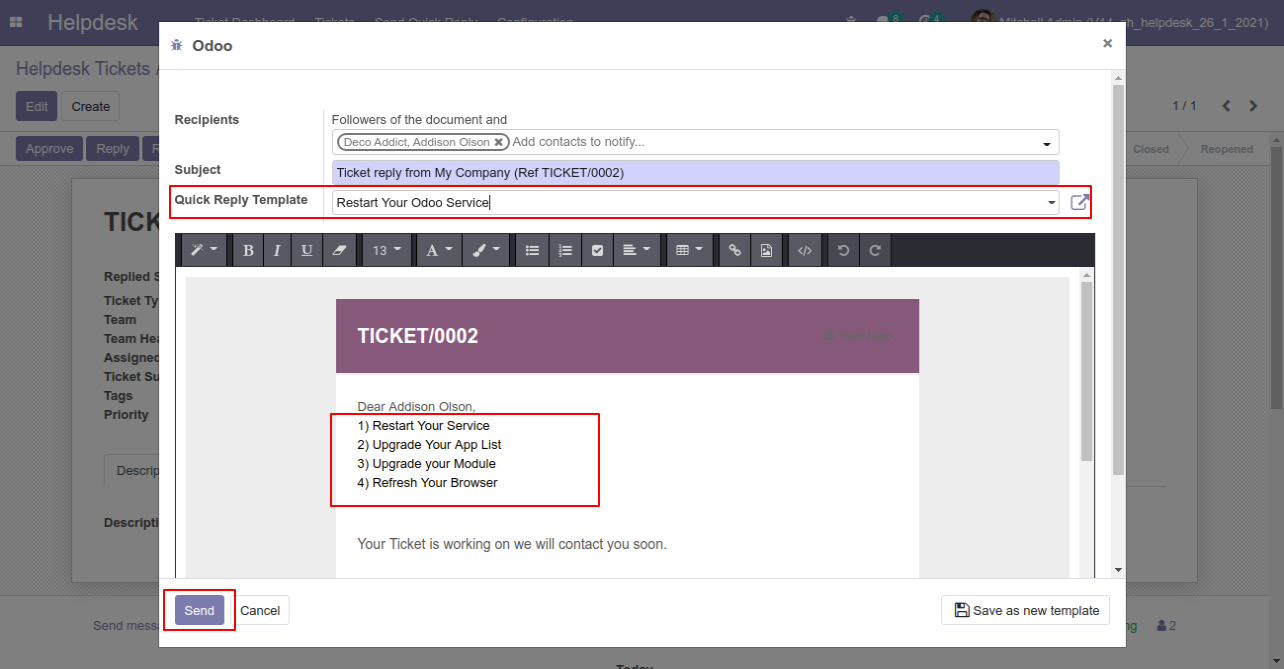Screen dimensions: 1284x669
Task: Go to the previous record arrow
Action: click(1226, 106)
